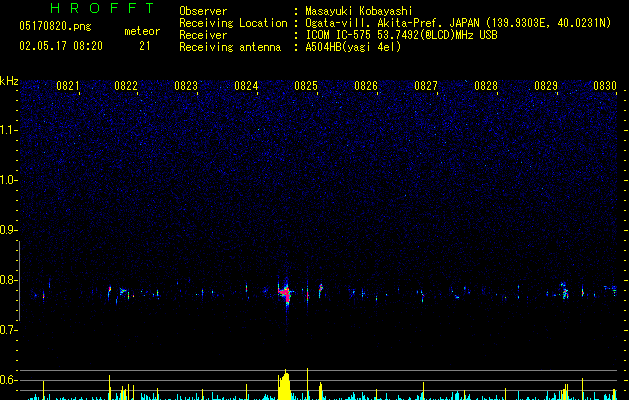Image resolution: width=629 pixels, height=400 pixels.
Task: Click the meteor count value 21
Action: [x=145, y=46]
